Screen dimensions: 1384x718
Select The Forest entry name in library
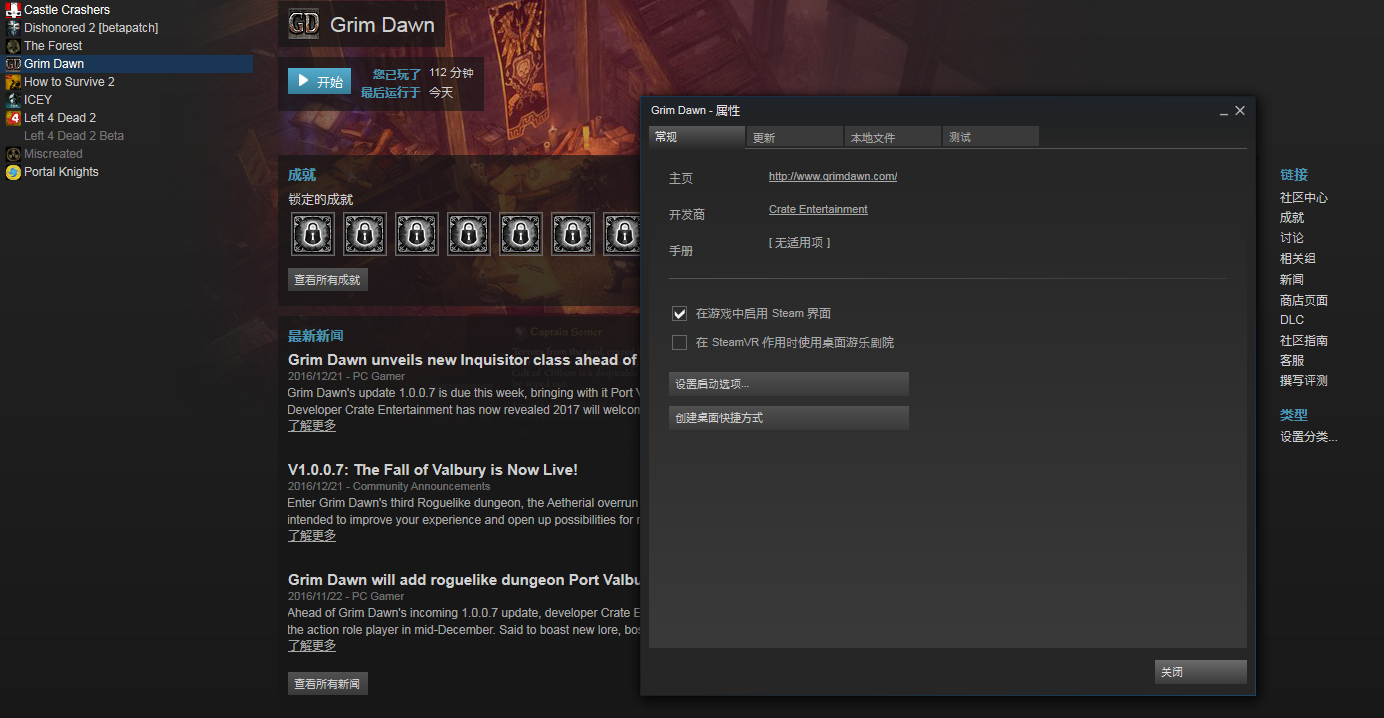[x=53, y=46]
